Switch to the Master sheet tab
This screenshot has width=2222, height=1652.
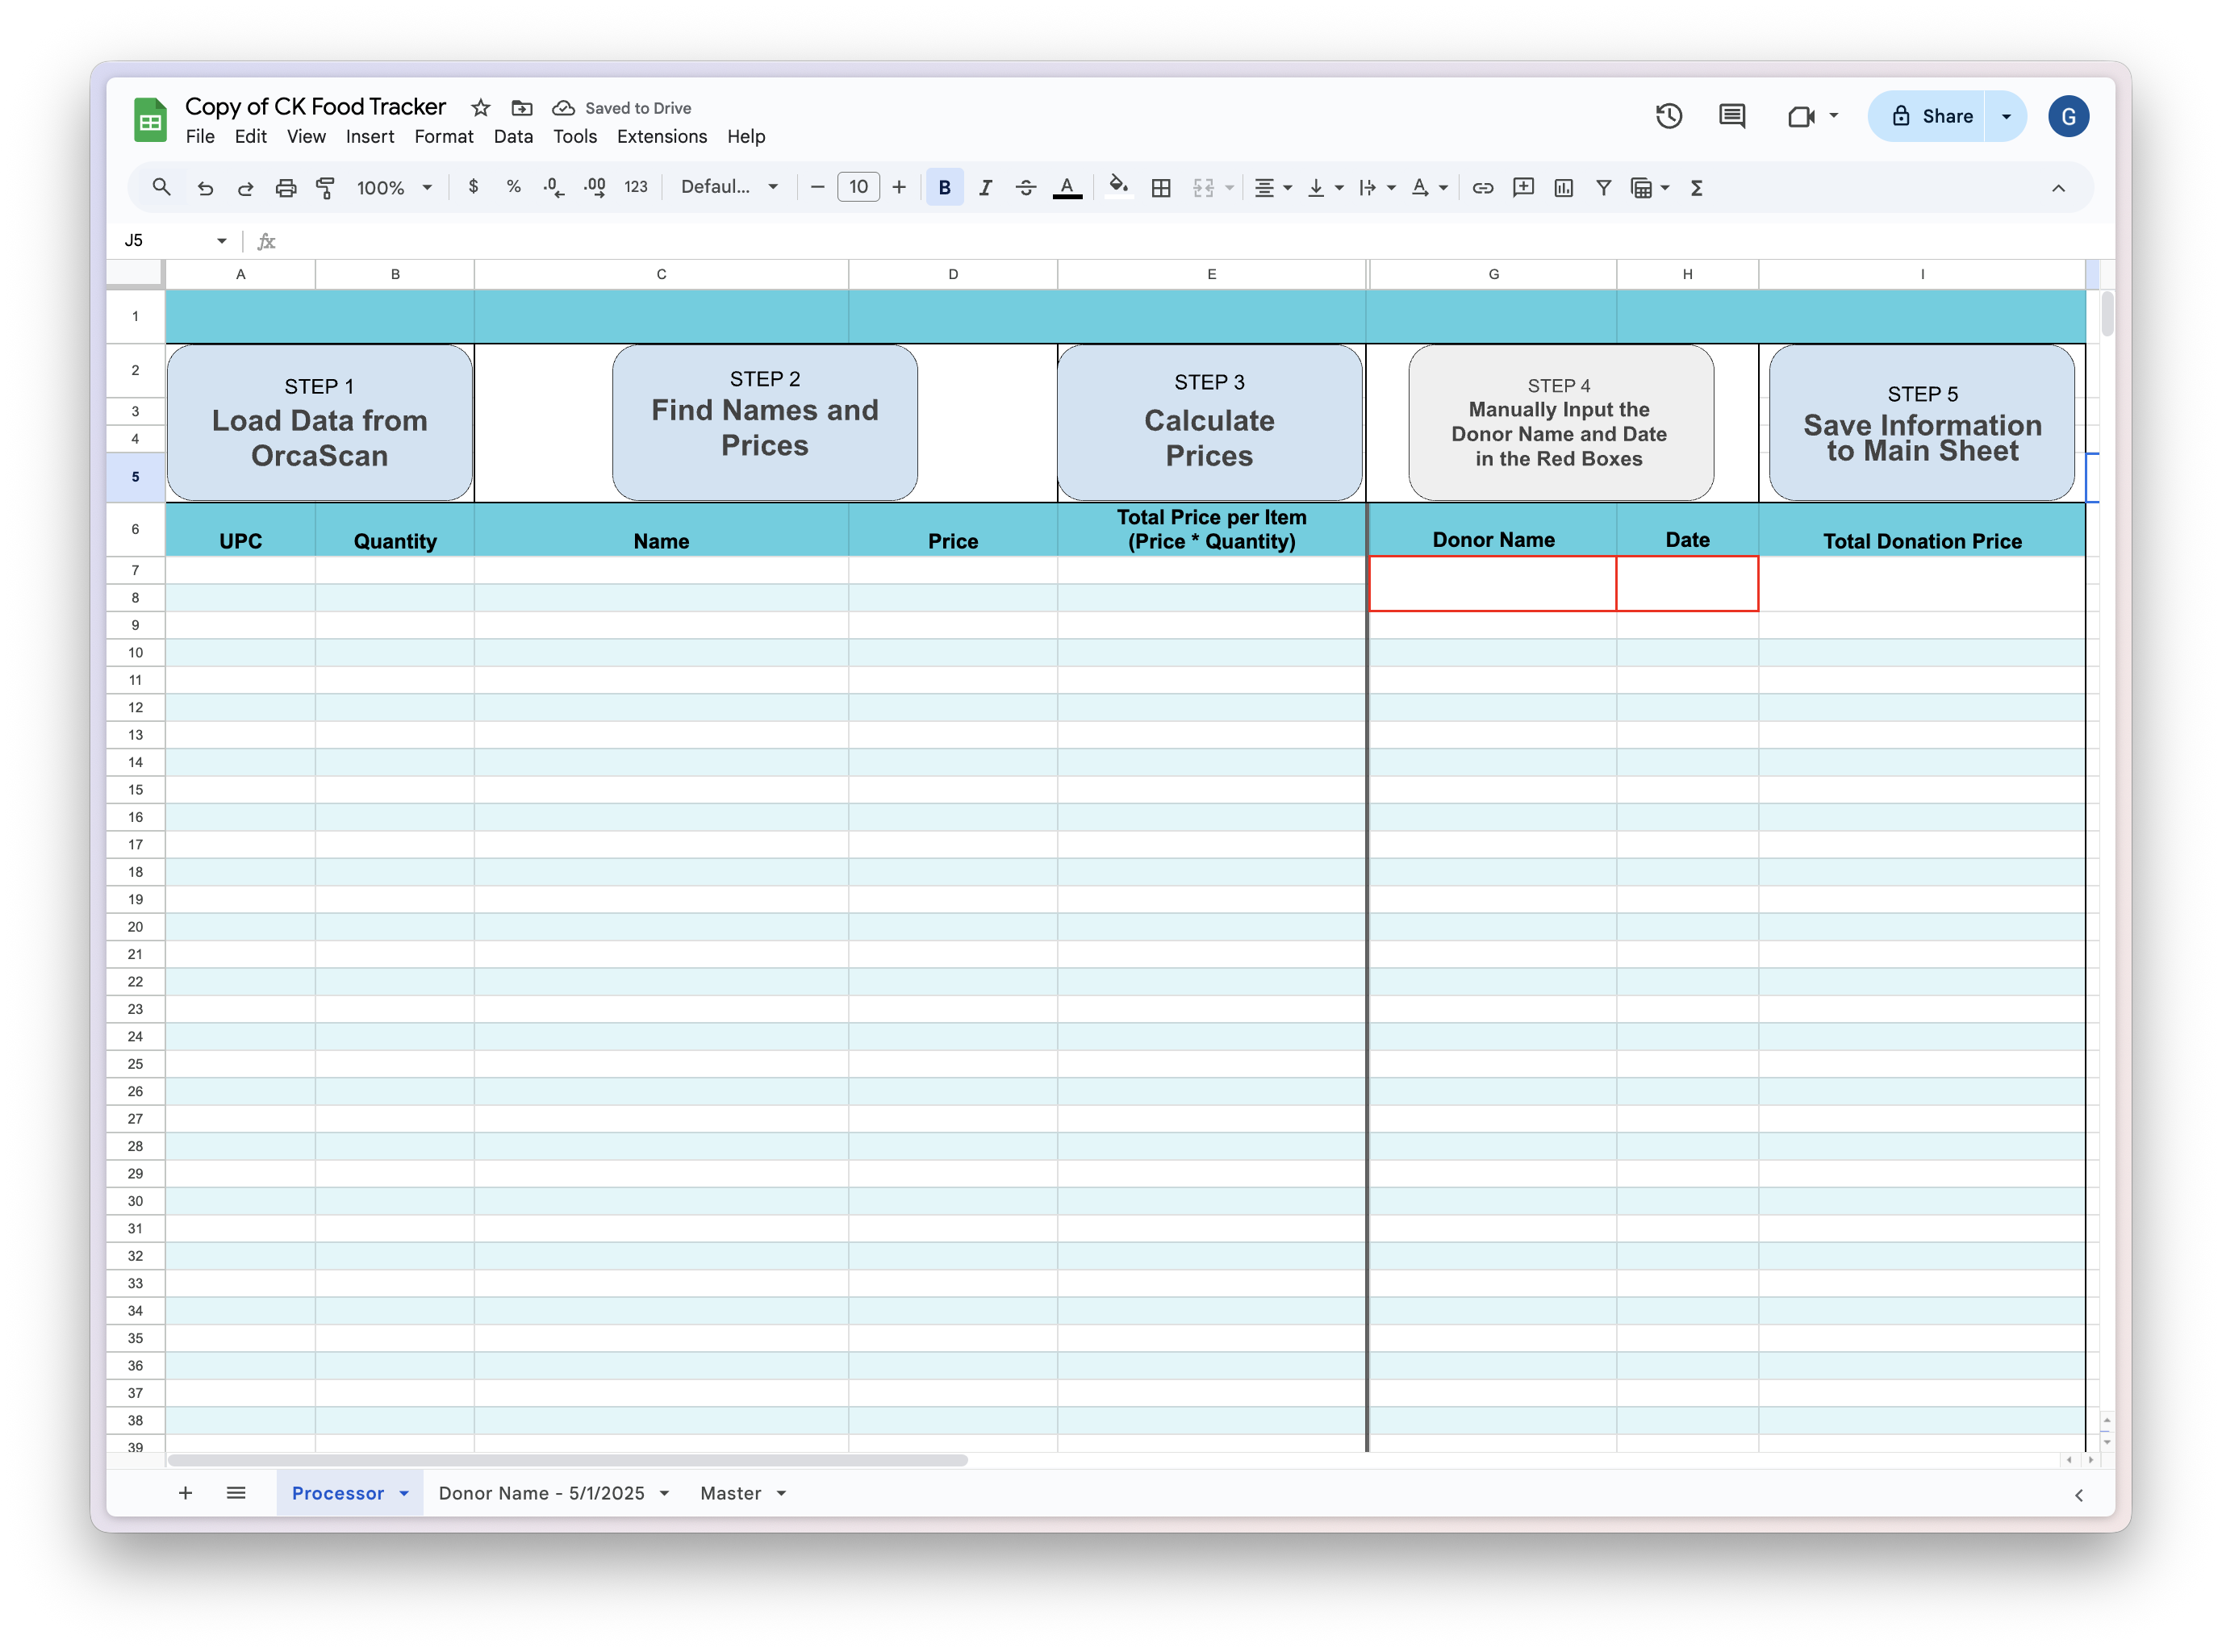pyautogui.click(x=730, y=1493)
